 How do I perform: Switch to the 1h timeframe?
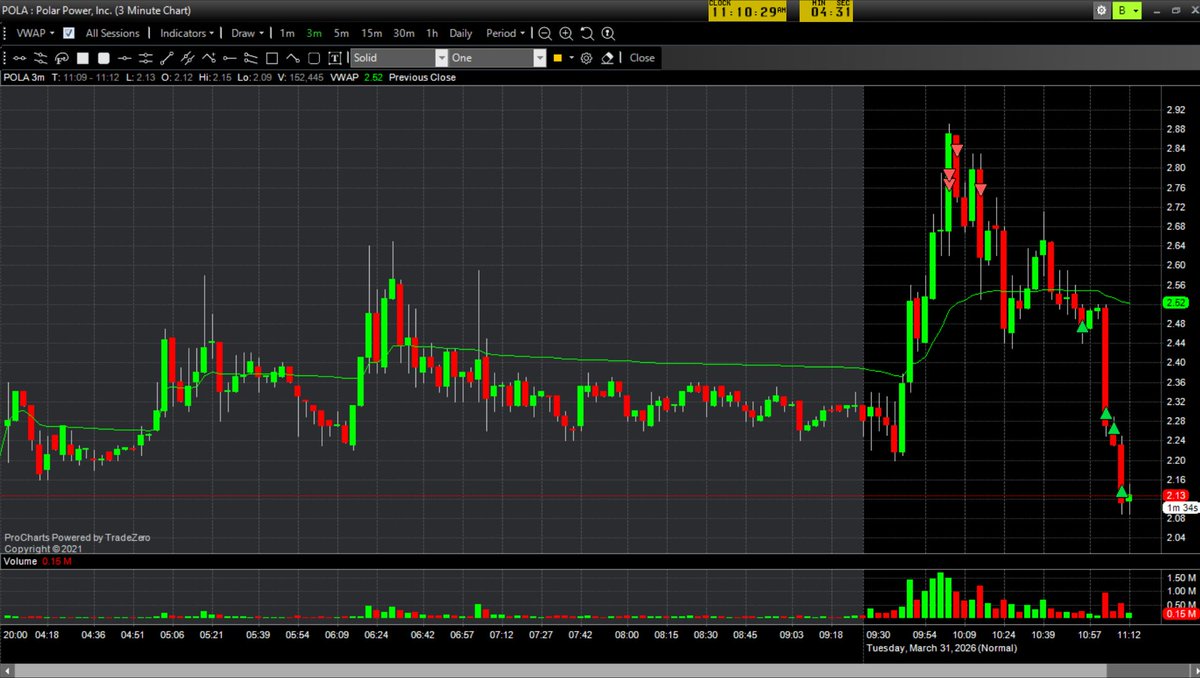point(432,33)
